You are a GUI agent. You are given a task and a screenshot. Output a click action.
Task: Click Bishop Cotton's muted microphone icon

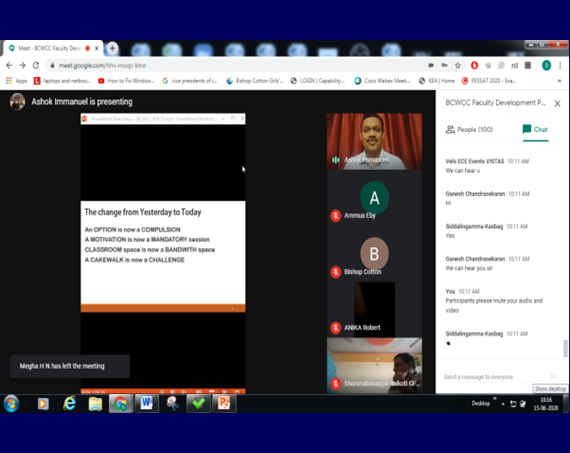pyautogui.click(x=336, y=272)
